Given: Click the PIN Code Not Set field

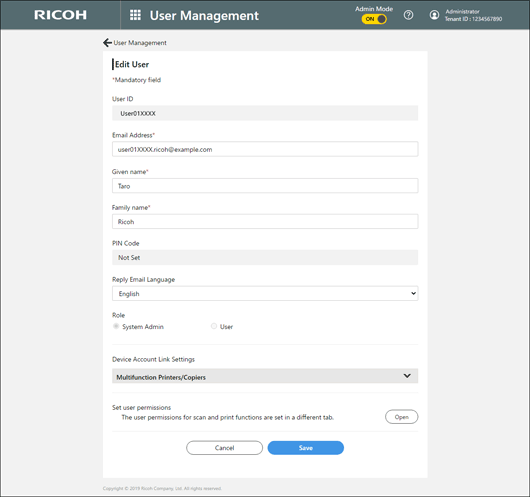Looking at the screenshot, I should coord(265,258).
